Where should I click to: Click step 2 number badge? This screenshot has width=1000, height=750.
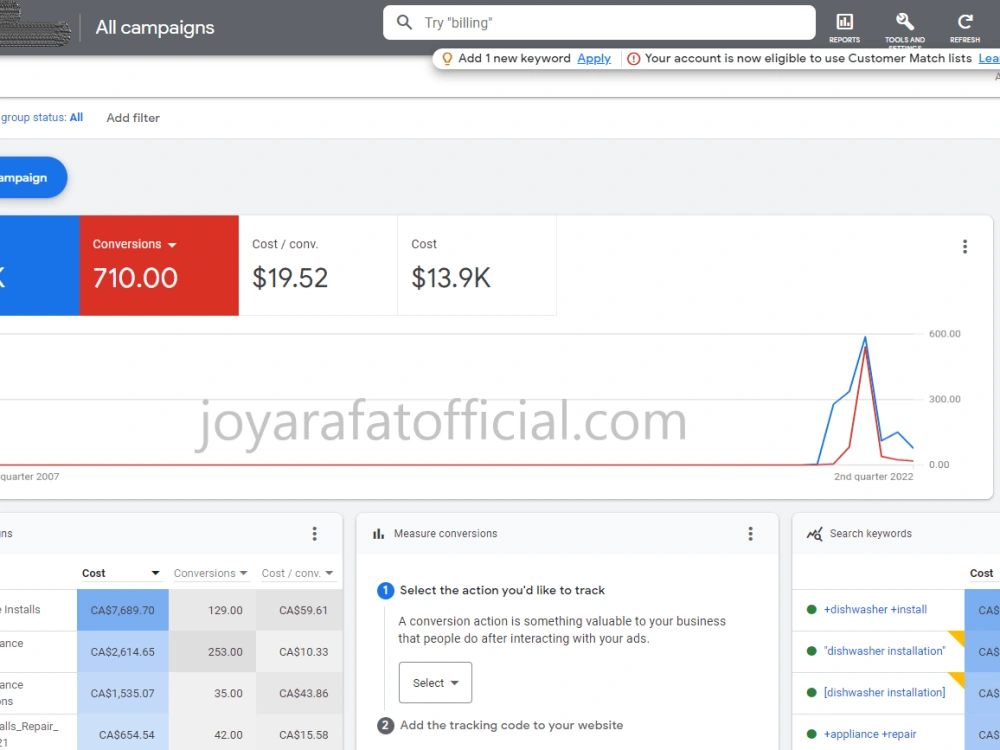(x=385, y=726)
